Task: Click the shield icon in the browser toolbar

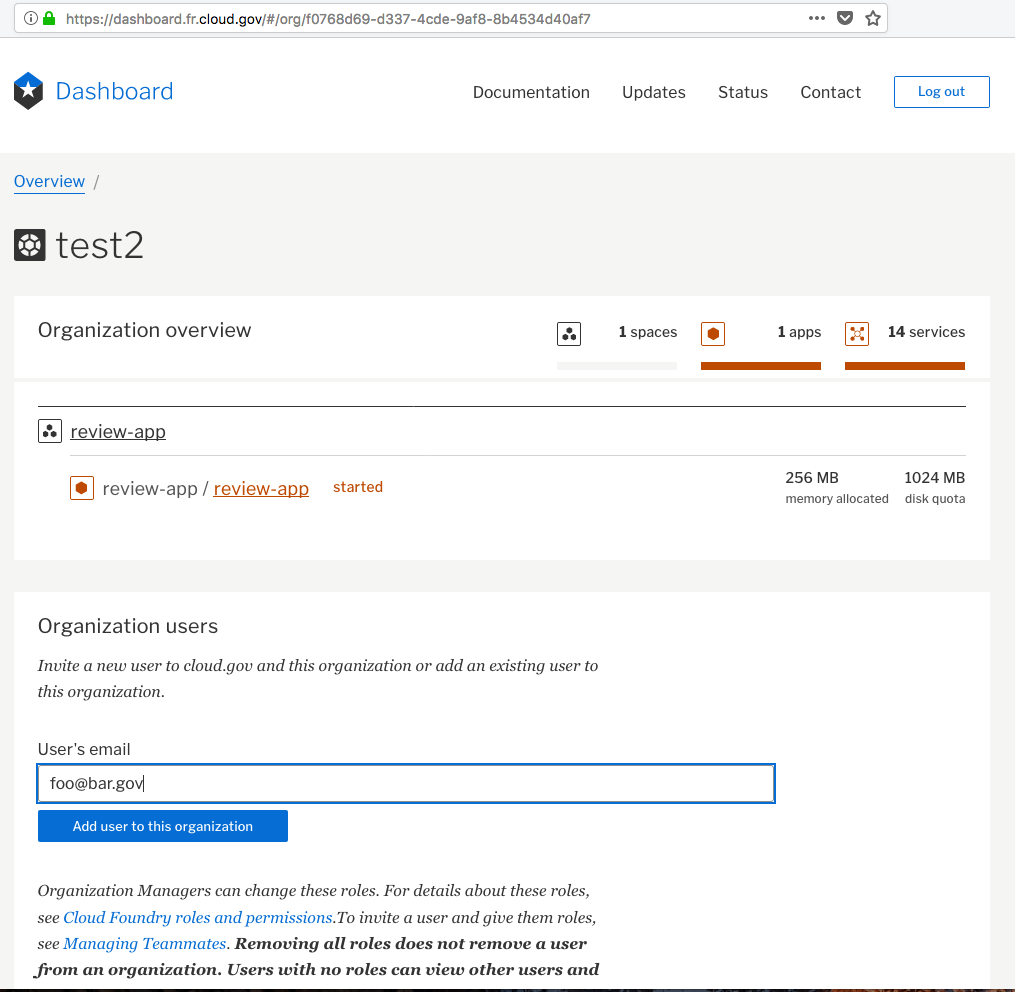Action: (846, 17)
